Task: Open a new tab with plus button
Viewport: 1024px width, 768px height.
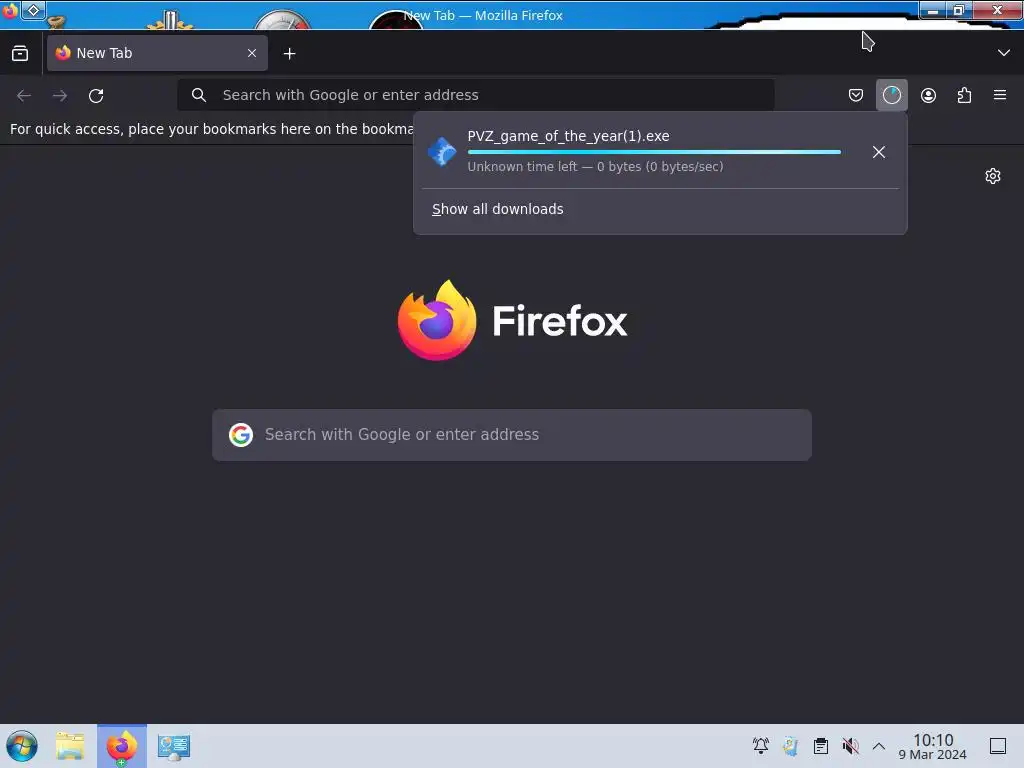Action: pyautogui.click(x=289, y=54)
